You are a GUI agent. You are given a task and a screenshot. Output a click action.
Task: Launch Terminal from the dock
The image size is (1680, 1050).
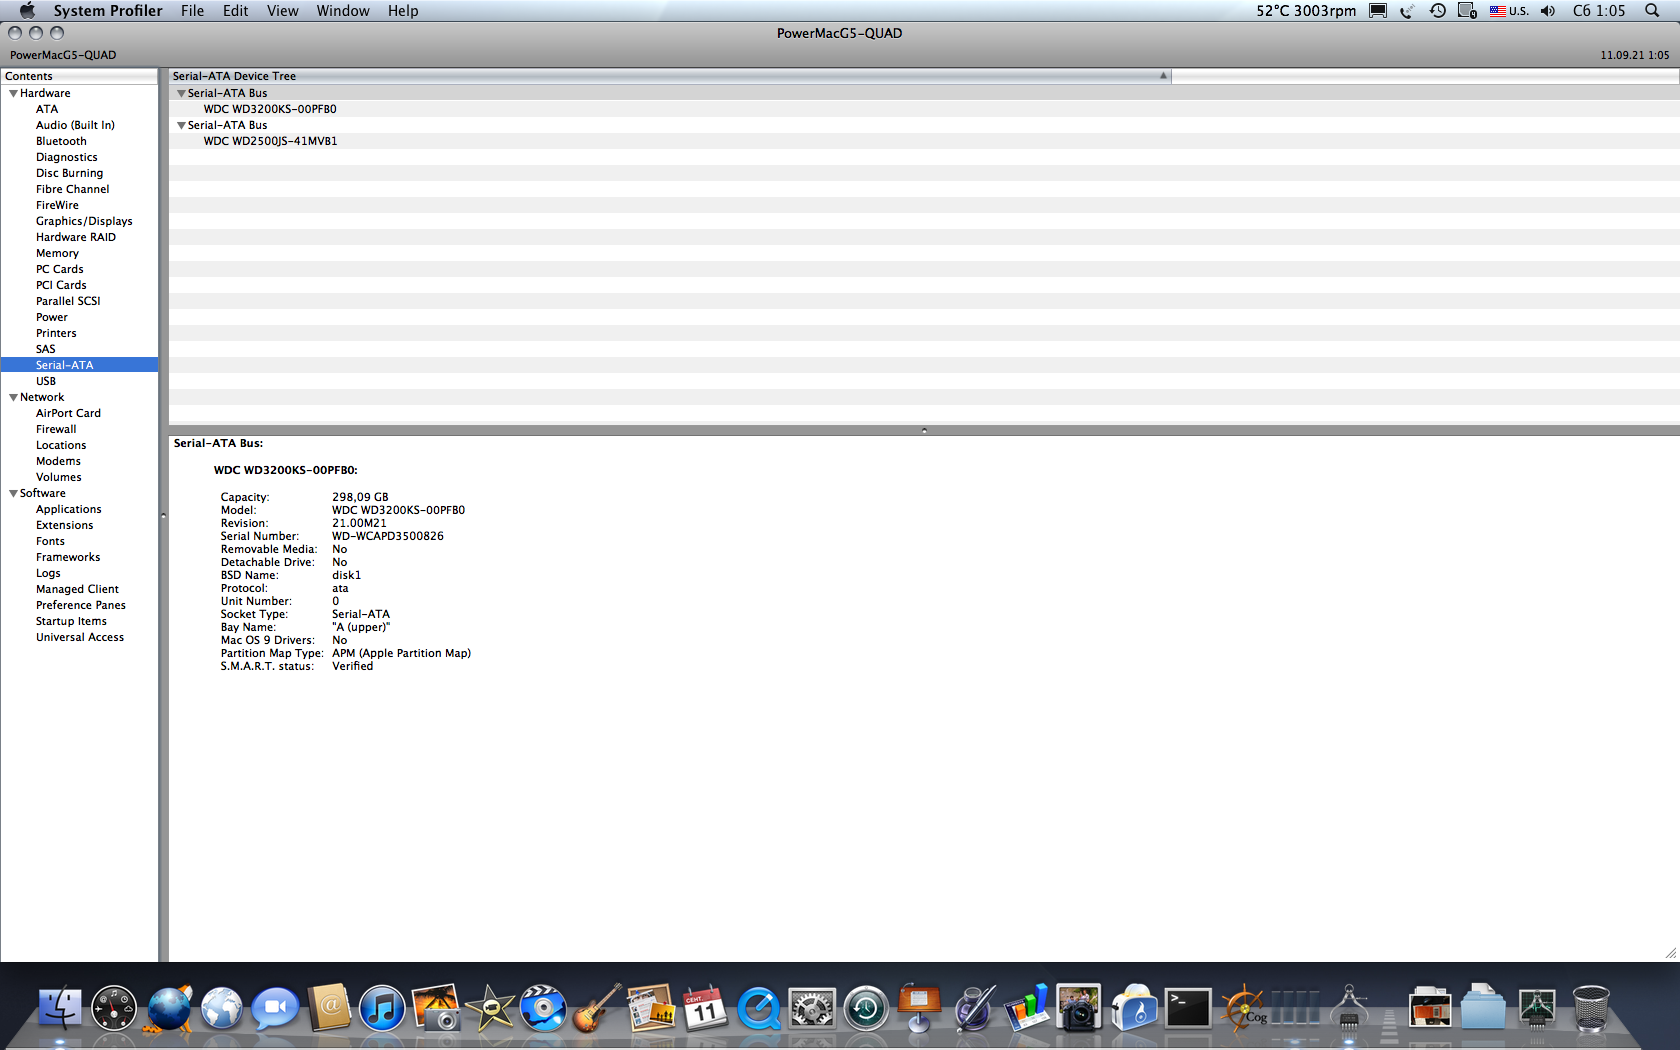pos(1188,1008)
